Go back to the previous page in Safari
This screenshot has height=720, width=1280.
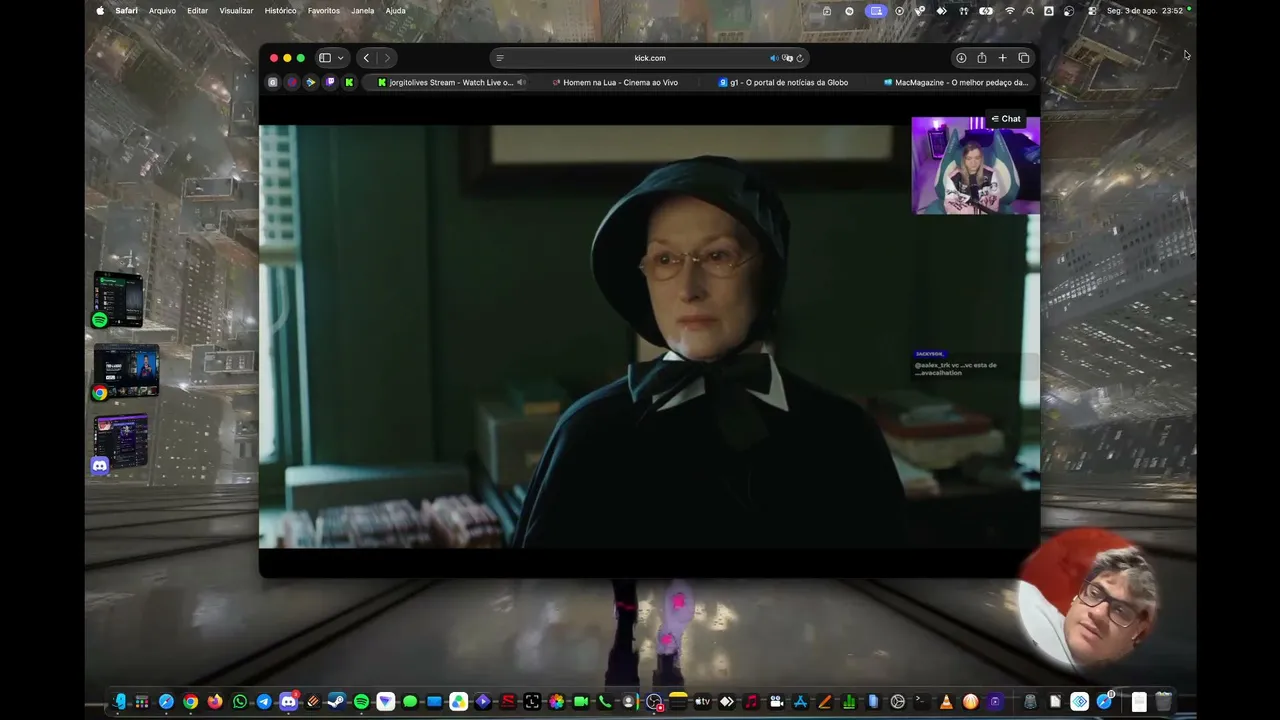(366, 58)
